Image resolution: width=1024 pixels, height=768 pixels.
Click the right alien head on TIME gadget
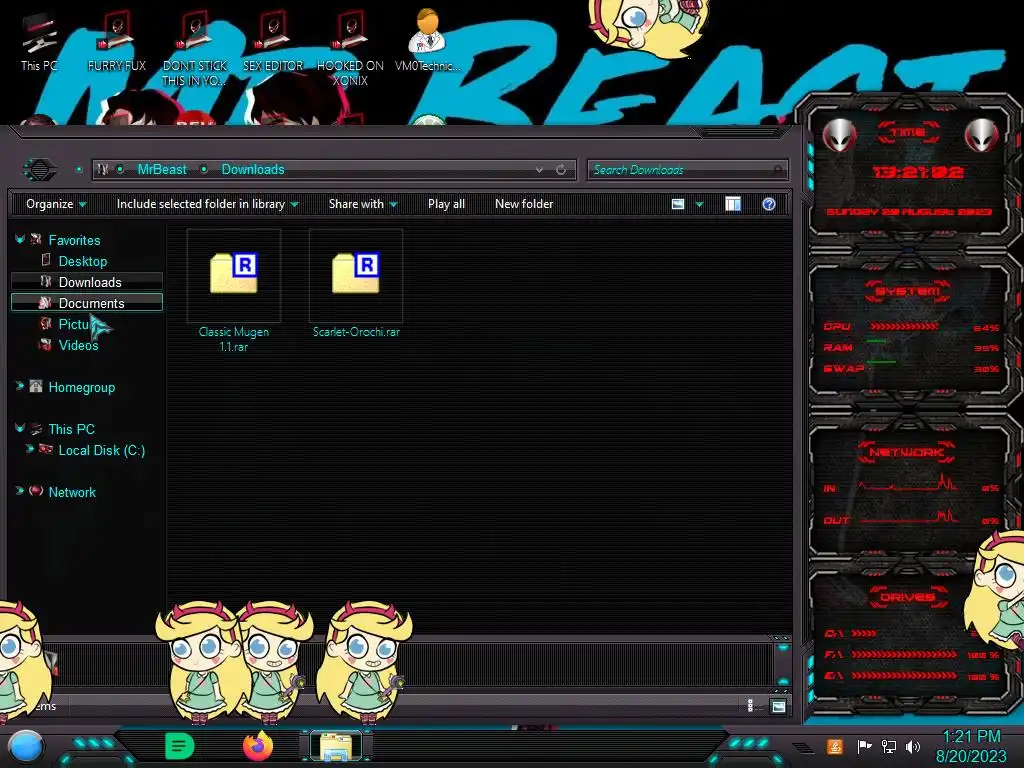[982, 135]
